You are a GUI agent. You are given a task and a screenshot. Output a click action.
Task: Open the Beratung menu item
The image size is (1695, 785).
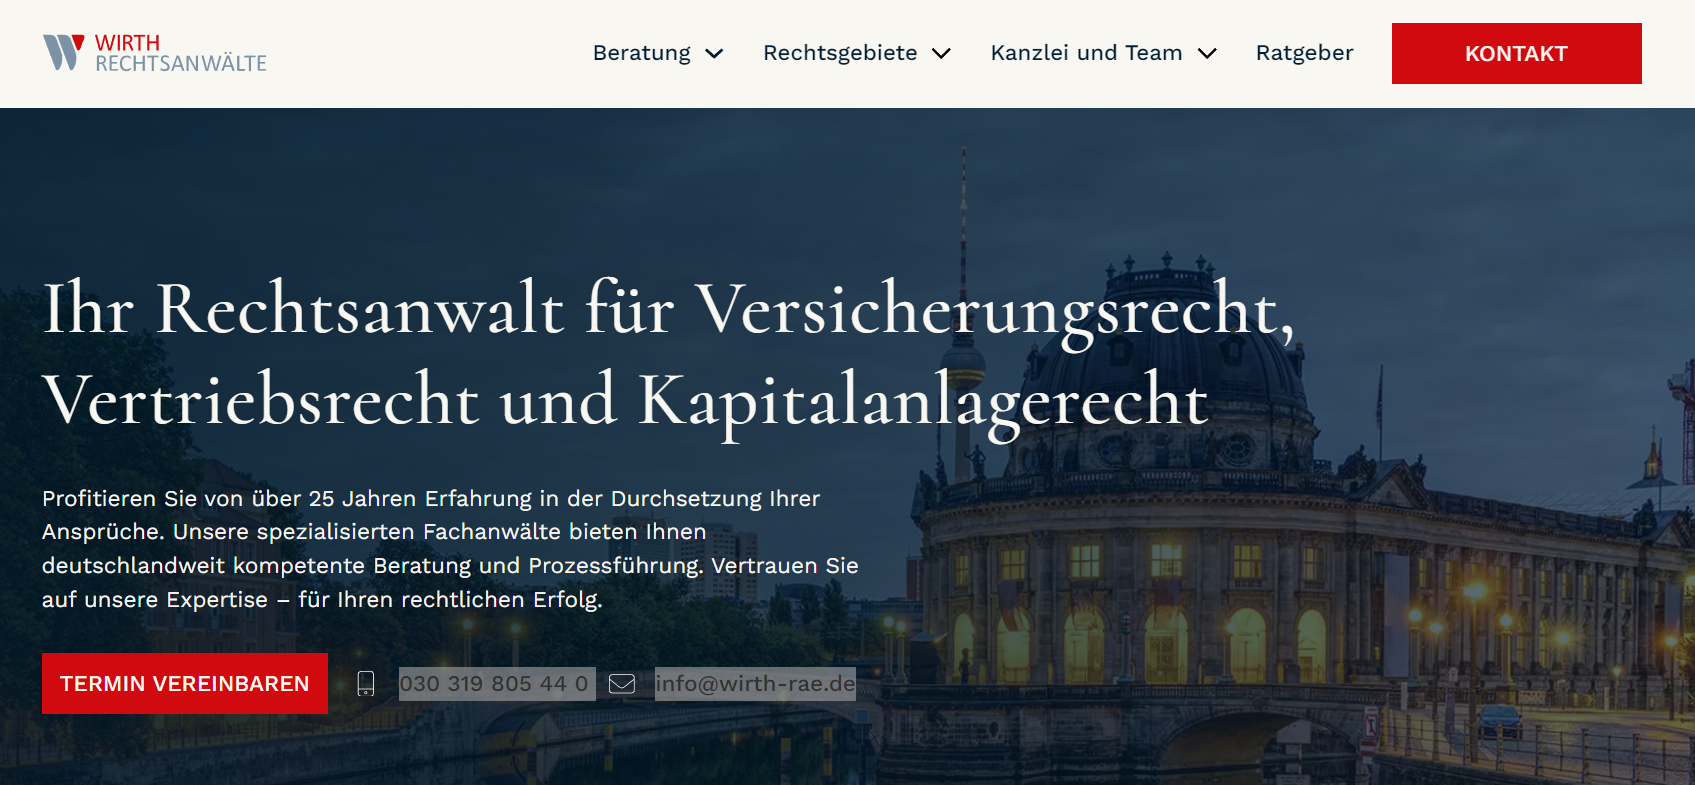(x=641, y=53)
